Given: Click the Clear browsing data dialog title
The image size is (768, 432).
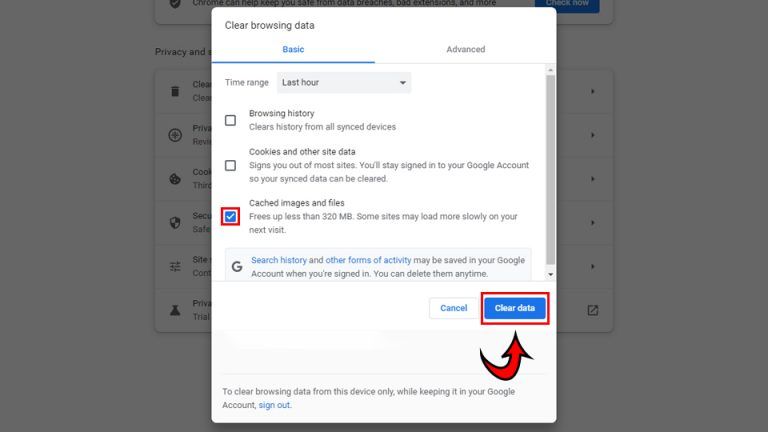Looking at the screenshot, I should tap(269, 25).
